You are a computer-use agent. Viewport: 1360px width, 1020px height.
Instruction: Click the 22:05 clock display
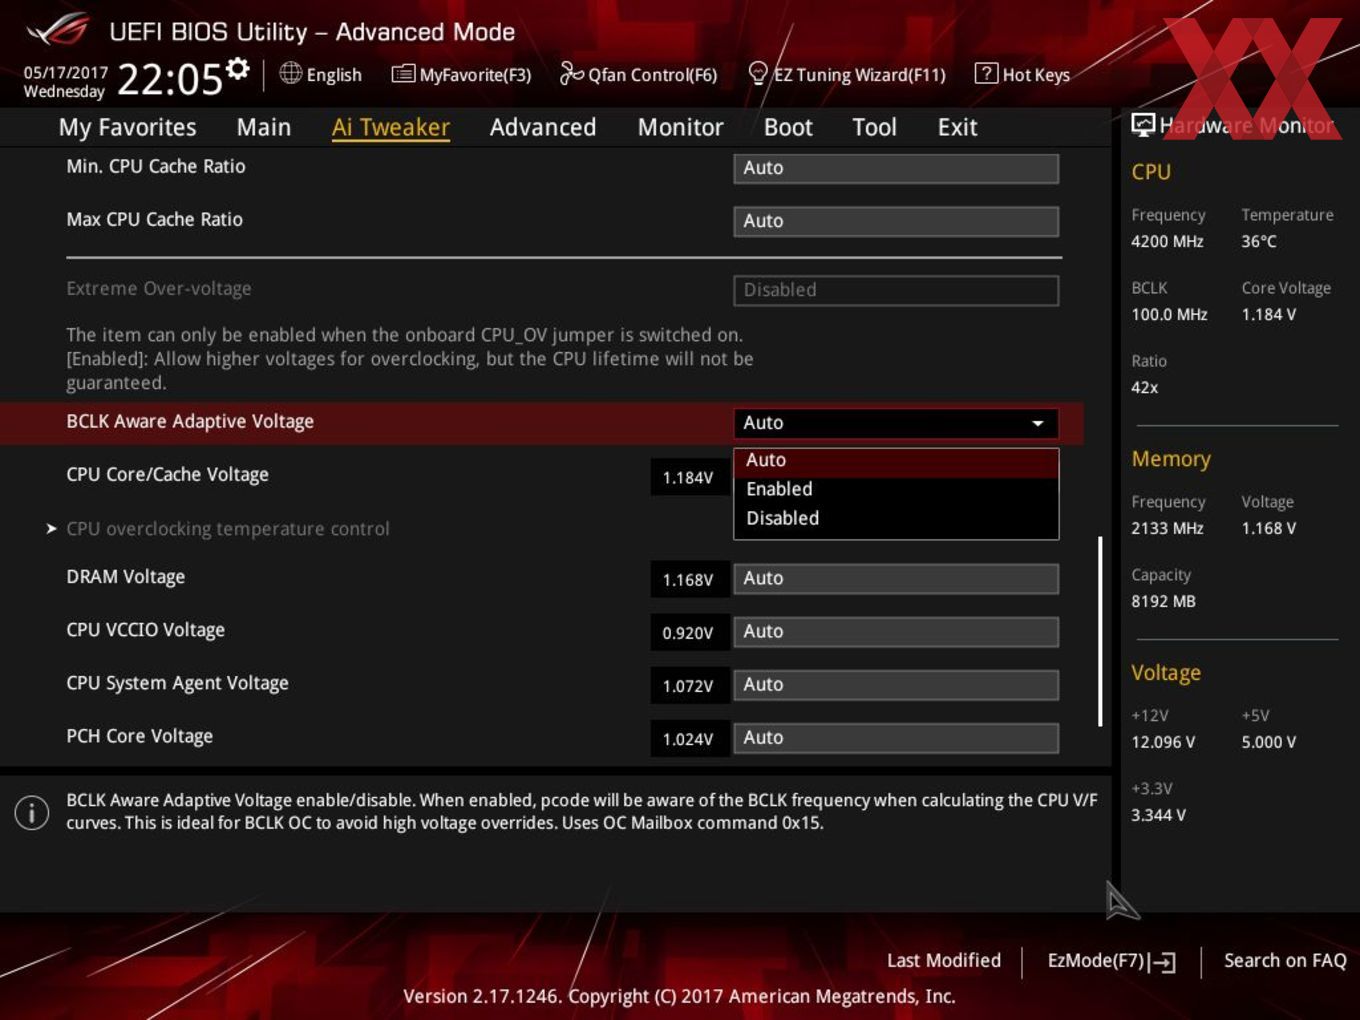tap(170, 79)
